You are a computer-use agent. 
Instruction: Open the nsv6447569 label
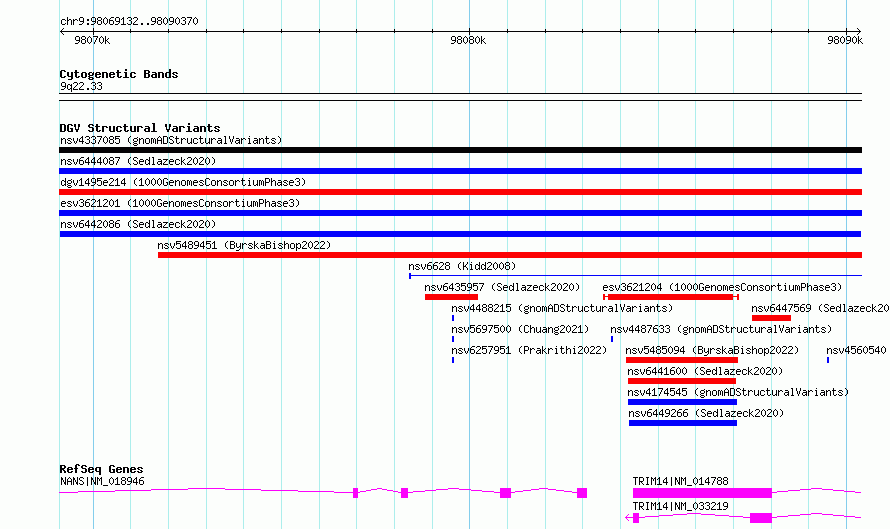(820, 308)
